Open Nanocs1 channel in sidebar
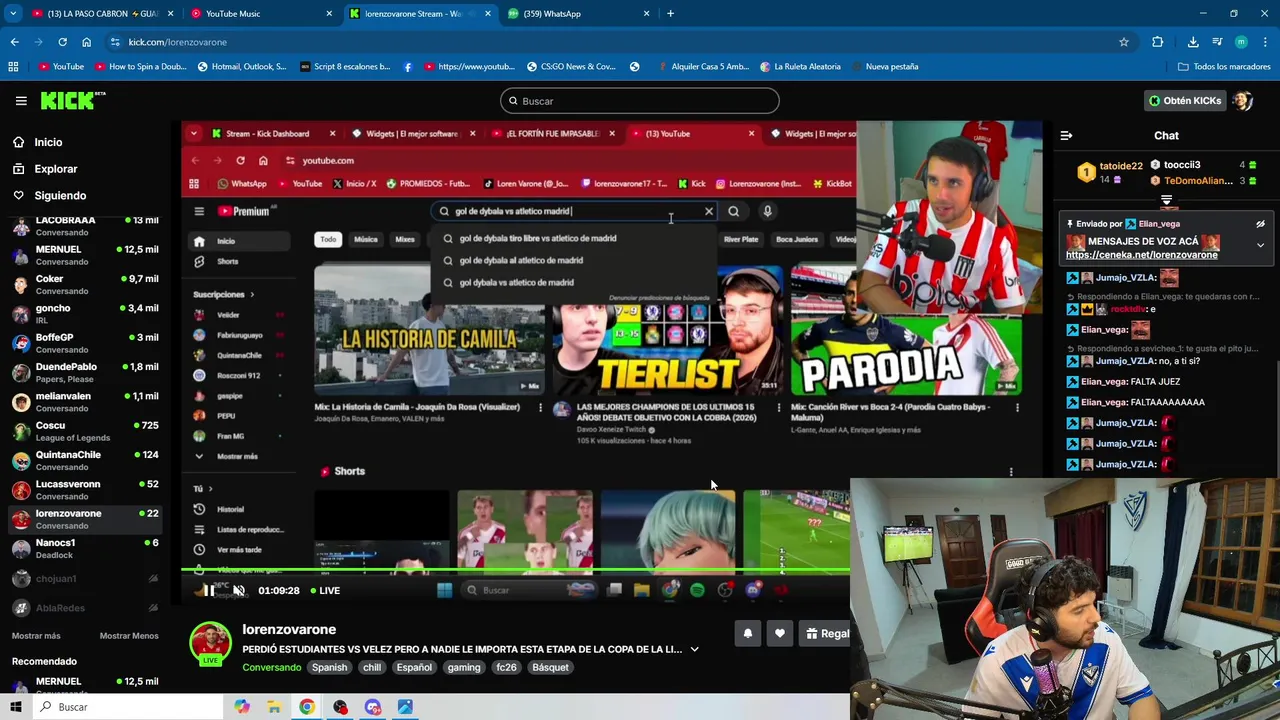The image size is (1280, 720). pos(85,548)
